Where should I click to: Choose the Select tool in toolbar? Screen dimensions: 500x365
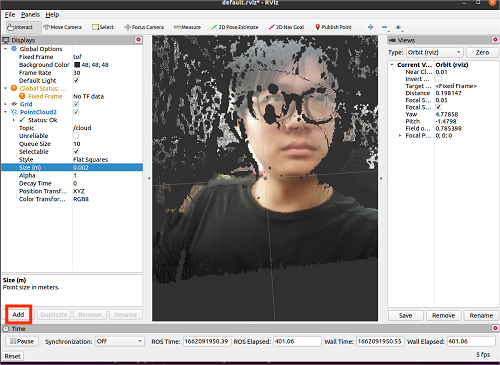[103, 27]
